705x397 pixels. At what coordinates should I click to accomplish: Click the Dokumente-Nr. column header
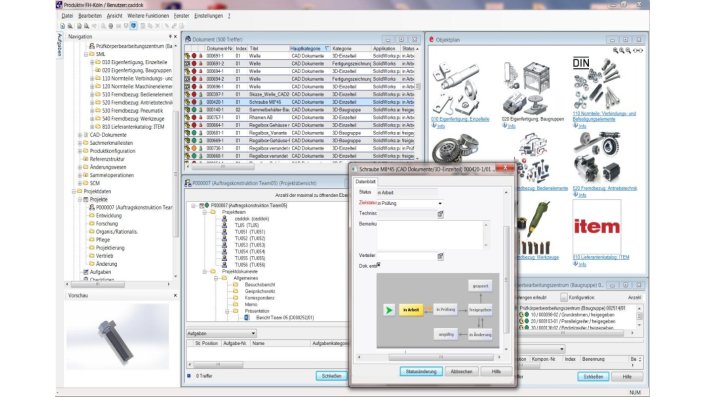coord(219,48)
